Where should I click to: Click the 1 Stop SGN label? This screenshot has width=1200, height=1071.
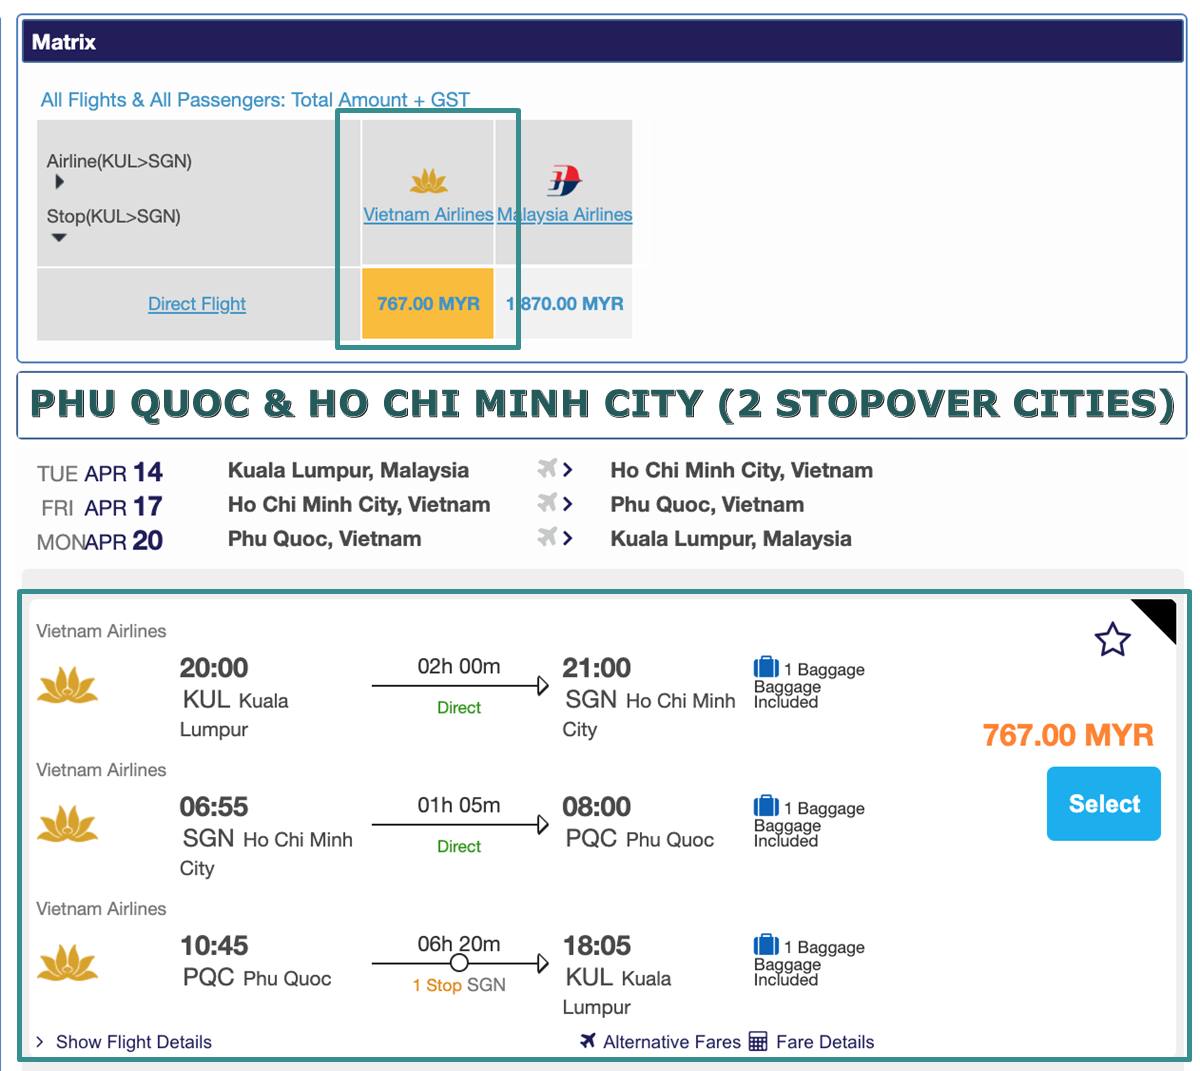459,985
